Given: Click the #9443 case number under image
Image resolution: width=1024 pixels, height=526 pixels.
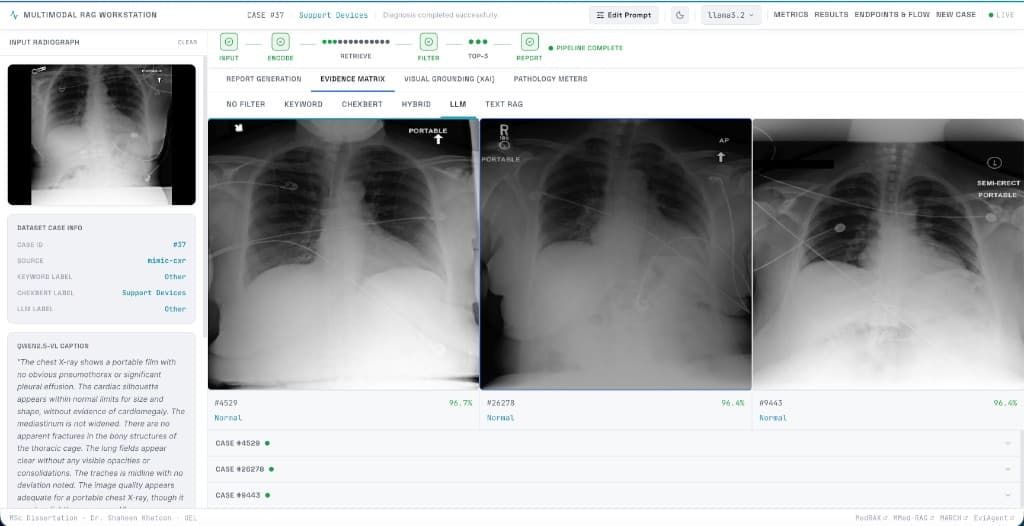Looking at the screenshot, I should [771, 403].
